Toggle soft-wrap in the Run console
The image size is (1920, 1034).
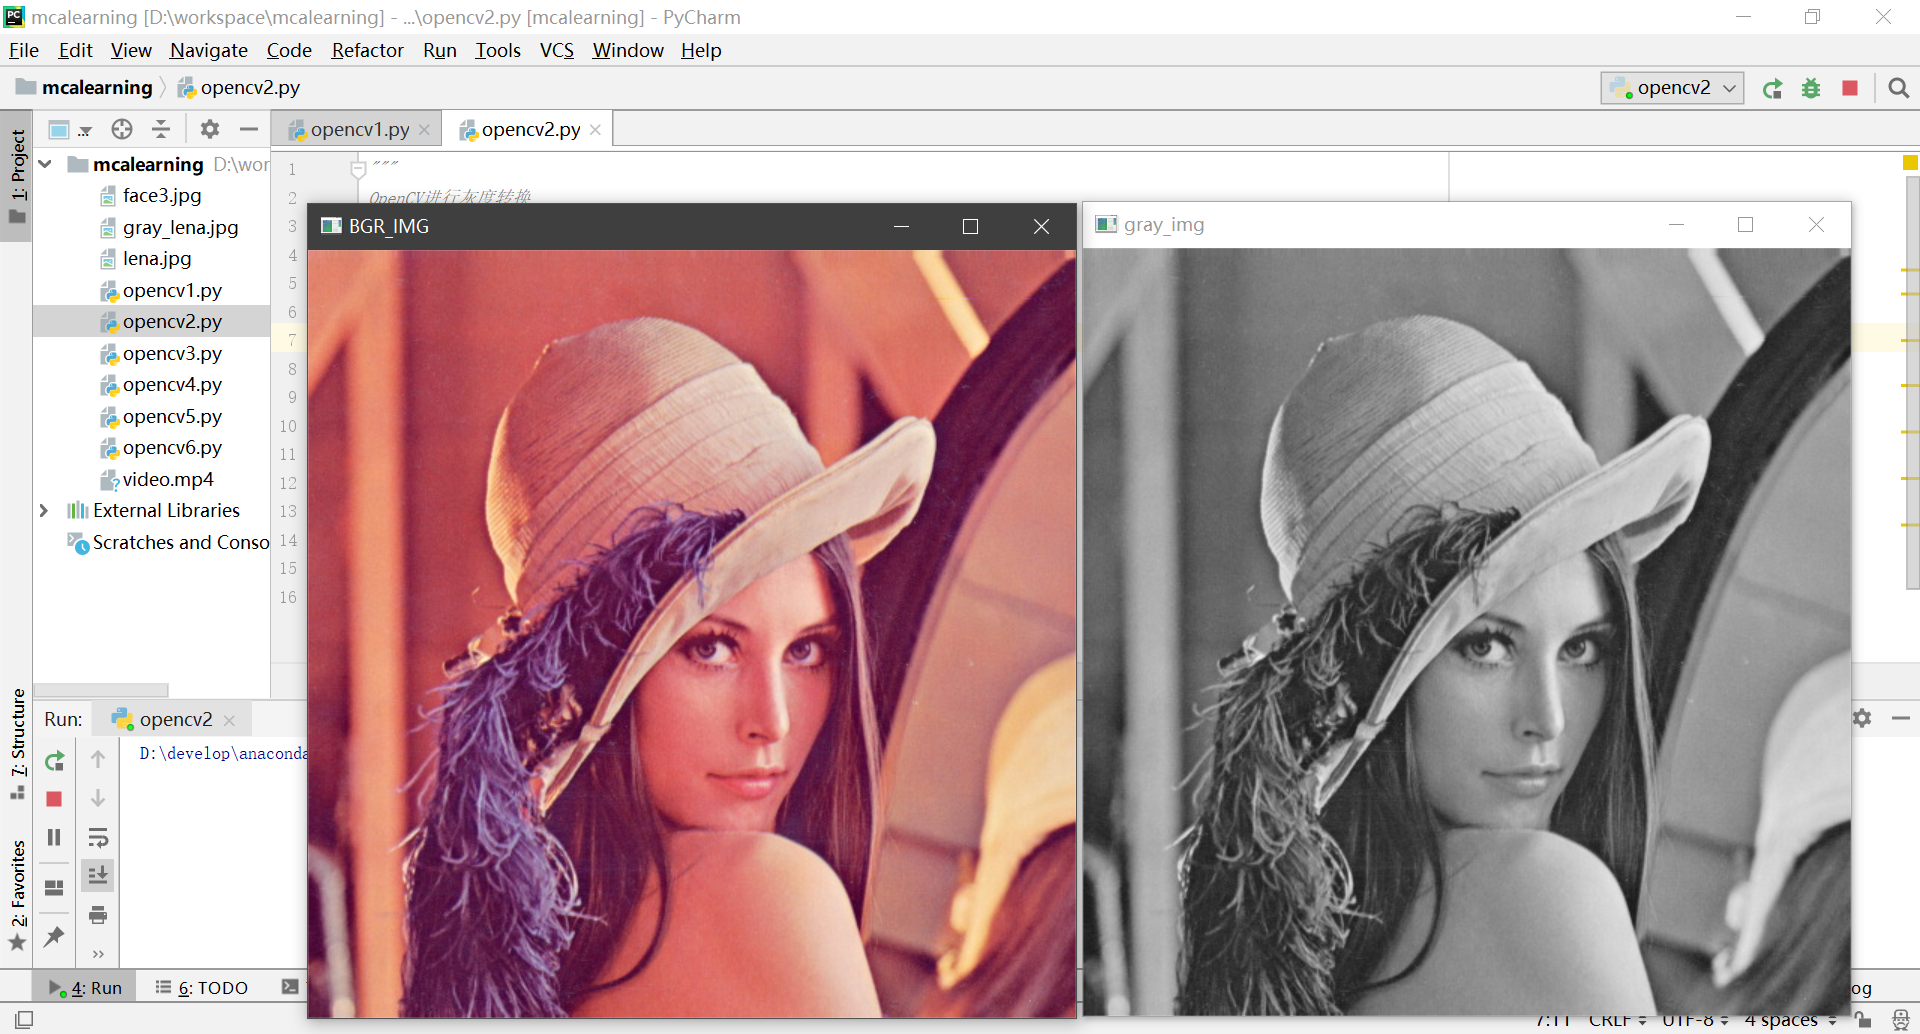(x=98, y=837)
